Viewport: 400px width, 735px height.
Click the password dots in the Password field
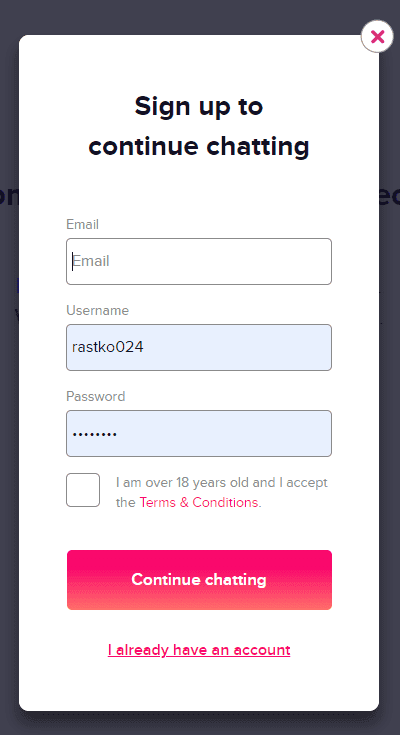point(94,435)
